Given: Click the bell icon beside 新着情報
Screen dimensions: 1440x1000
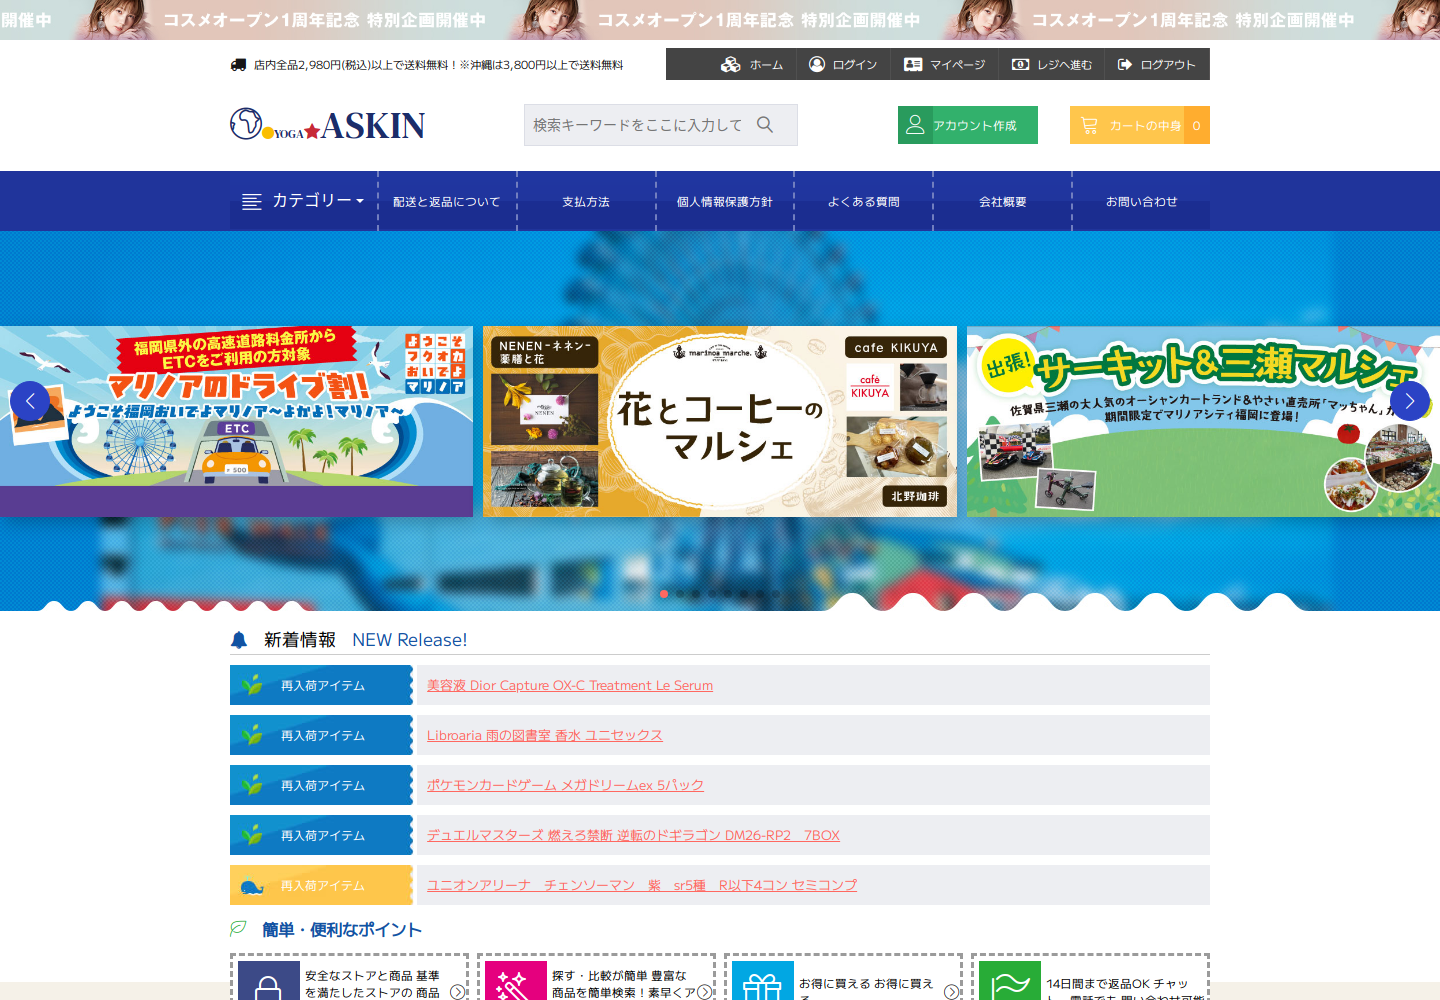Looking at the screenshot, I should (x=239, y=640).
